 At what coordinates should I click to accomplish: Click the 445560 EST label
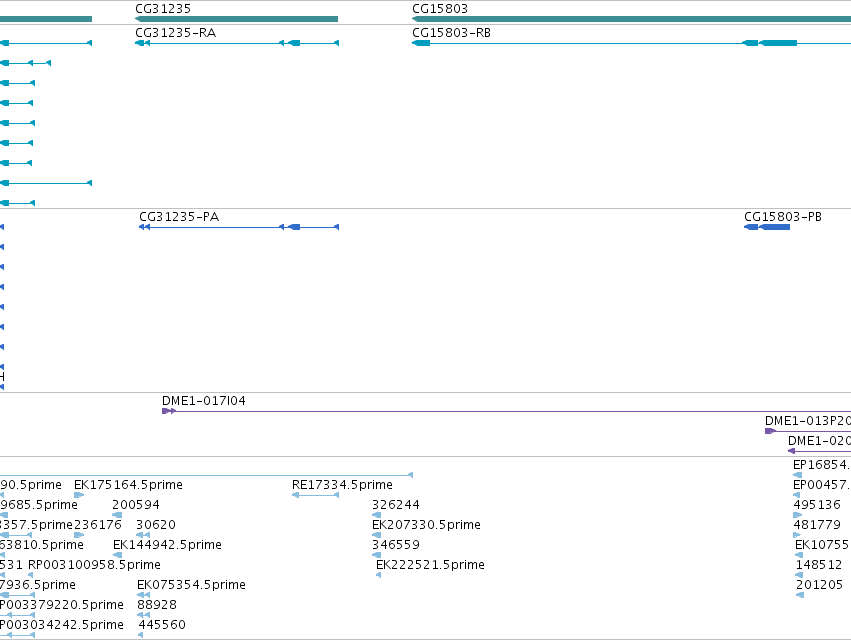162,625
